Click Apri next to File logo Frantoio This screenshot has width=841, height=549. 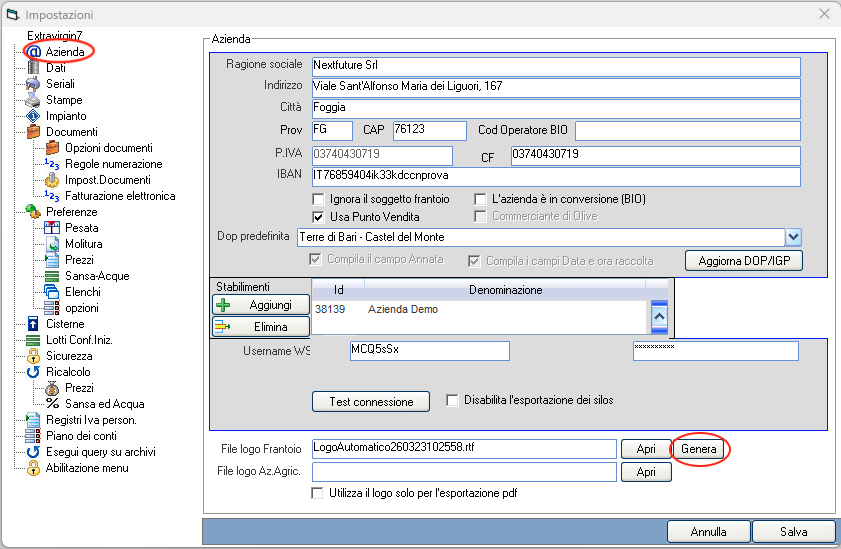[x=646, y=449]
